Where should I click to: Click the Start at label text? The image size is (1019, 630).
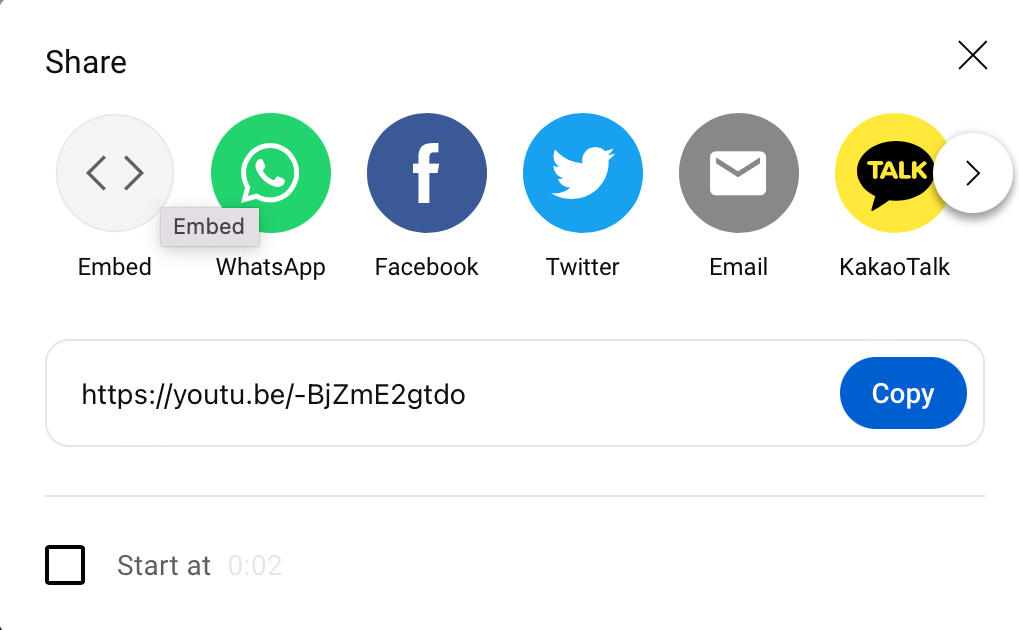pyautogui.click(x=164, y=566)
